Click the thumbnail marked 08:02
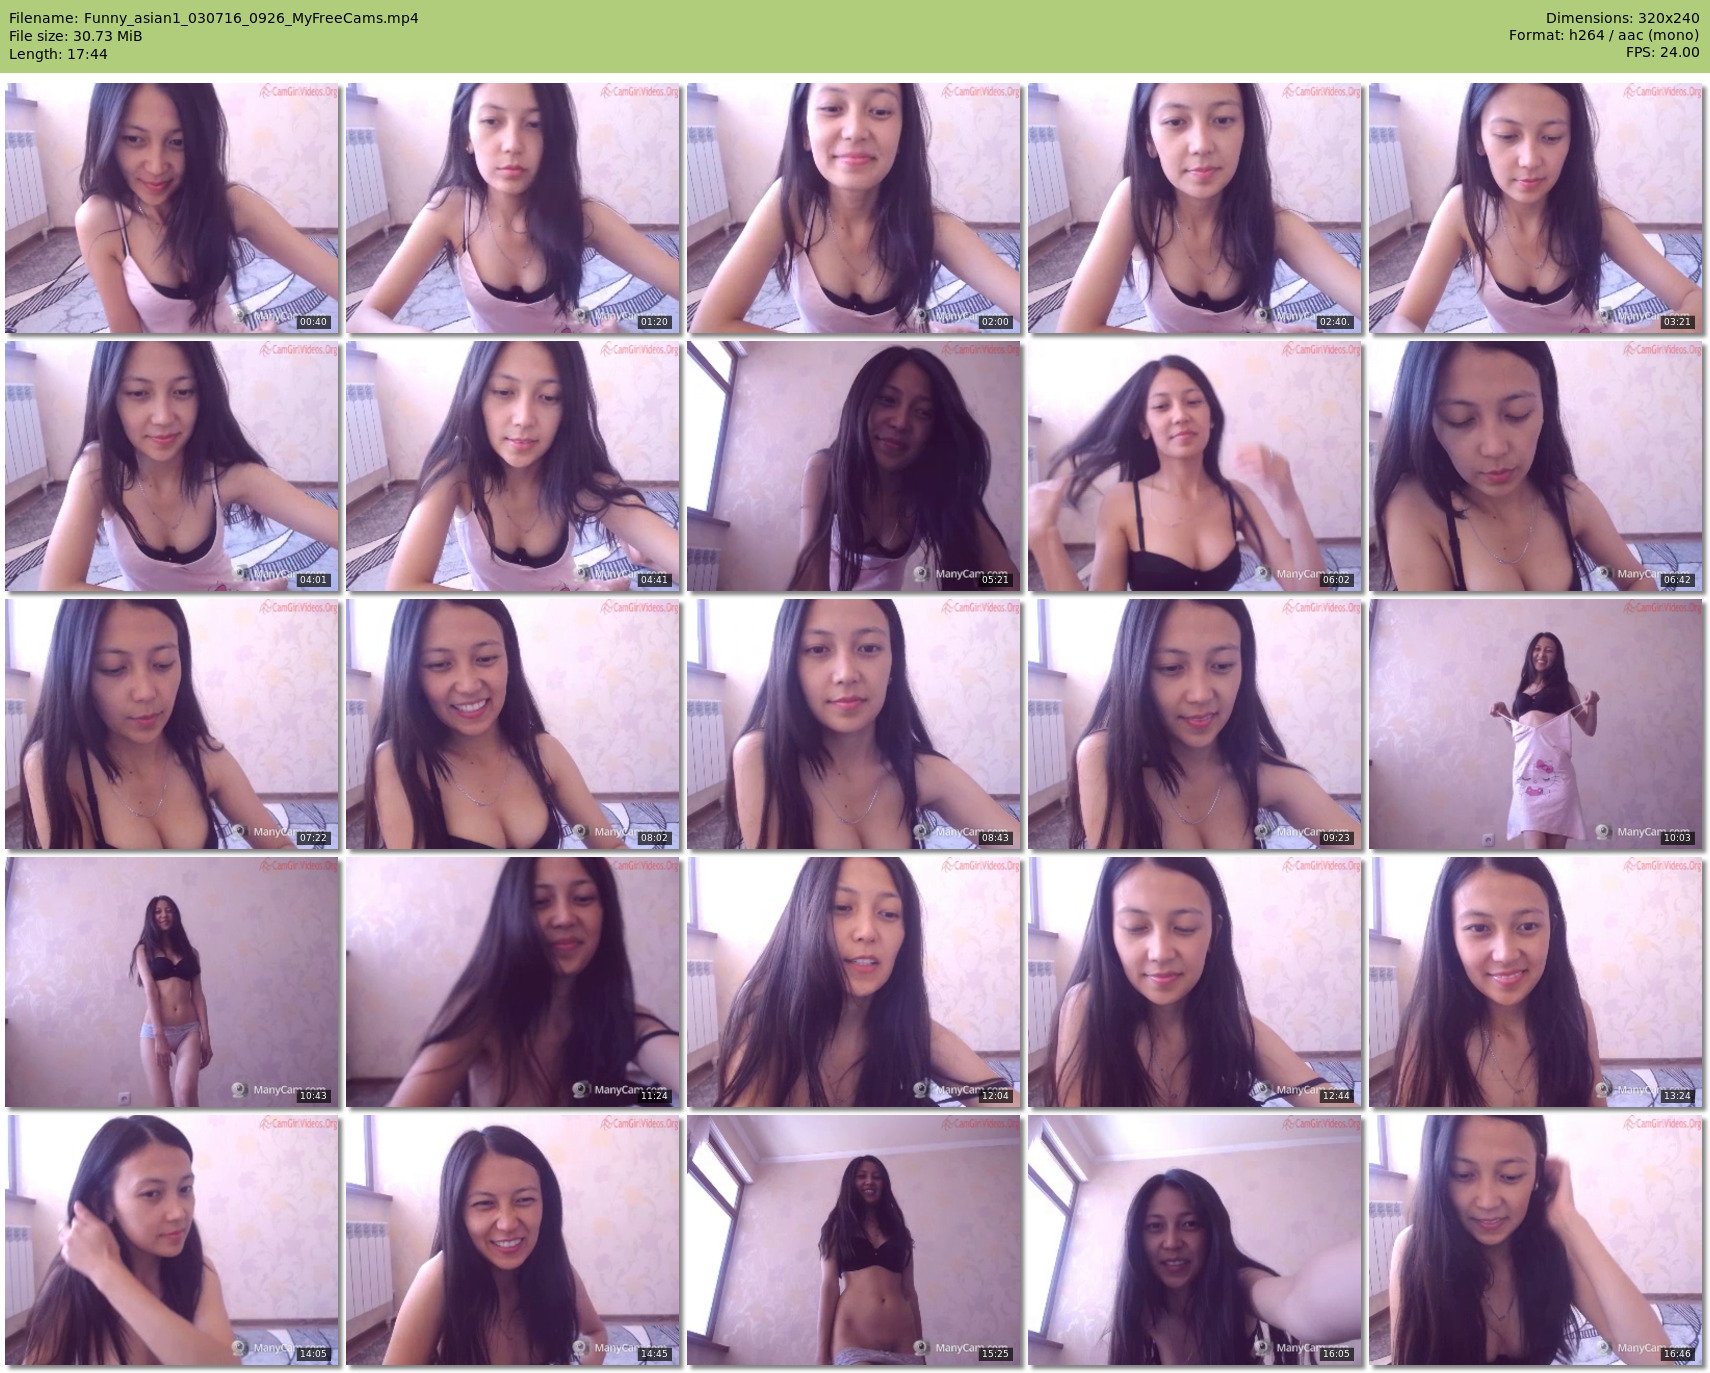The image size is (1710, 1373). point(513,724)
